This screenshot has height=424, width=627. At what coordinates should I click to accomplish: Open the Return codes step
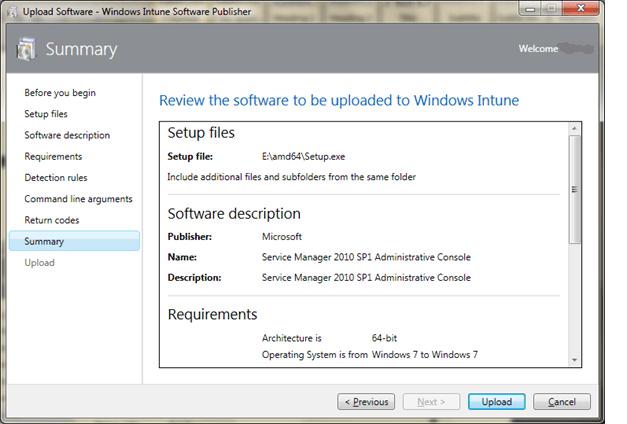point(51,220)
